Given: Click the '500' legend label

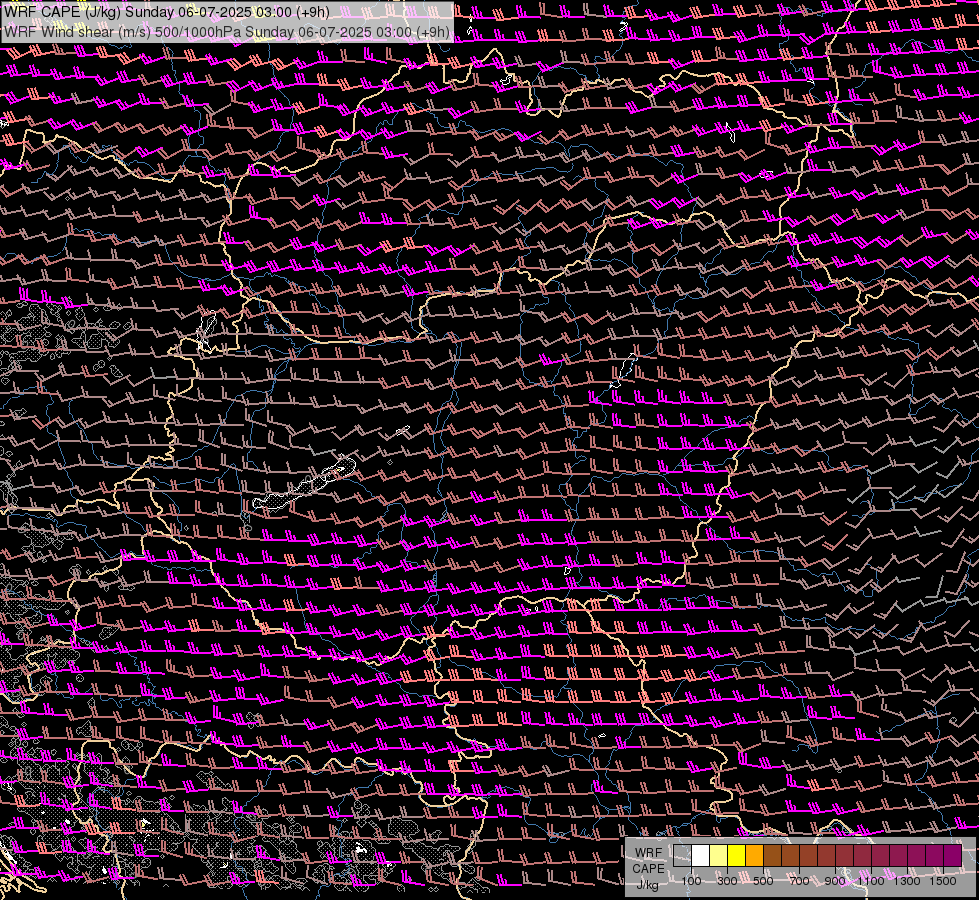Looking at the screenshot, I should (x=763, y=881).
